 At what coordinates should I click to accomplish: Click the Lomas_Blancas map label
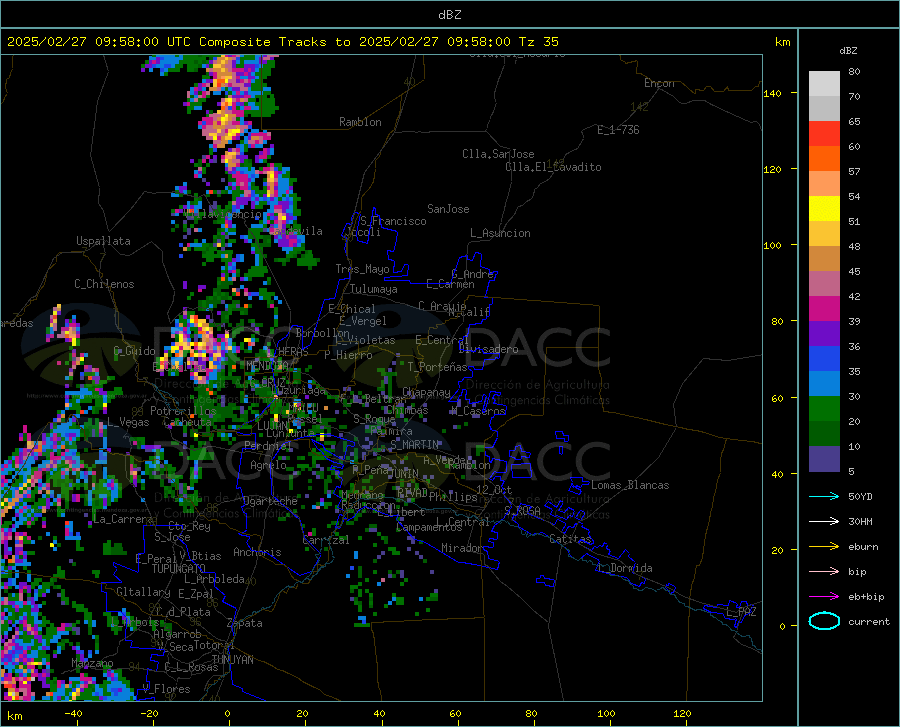[x=630, y=485]
